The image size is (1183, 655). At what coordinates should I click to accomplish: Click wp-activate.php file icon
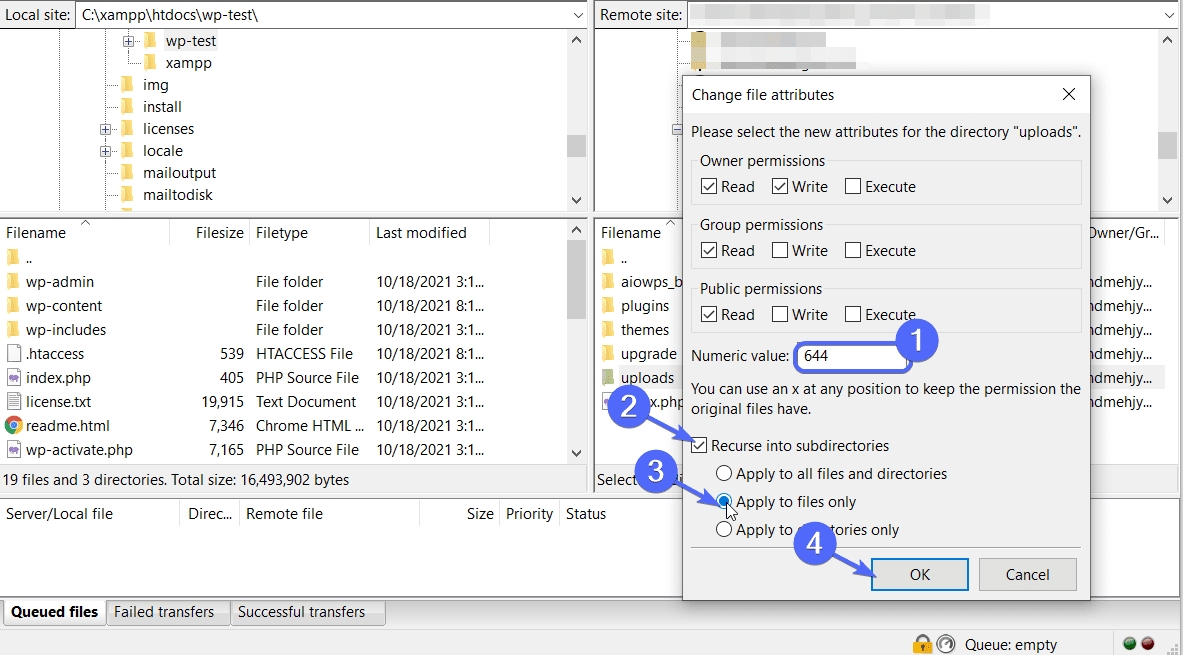pos(13,450)
